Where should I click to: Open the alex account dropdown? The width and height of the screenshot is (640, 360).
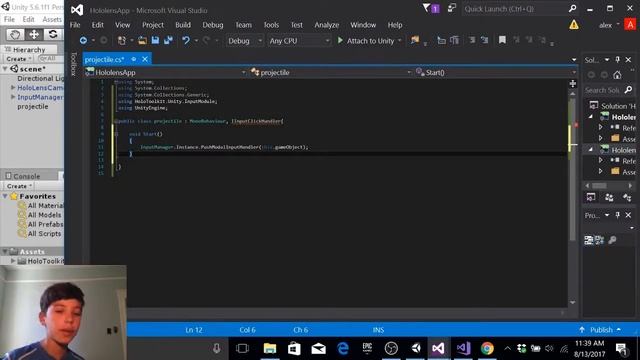(x=609, y=25)
